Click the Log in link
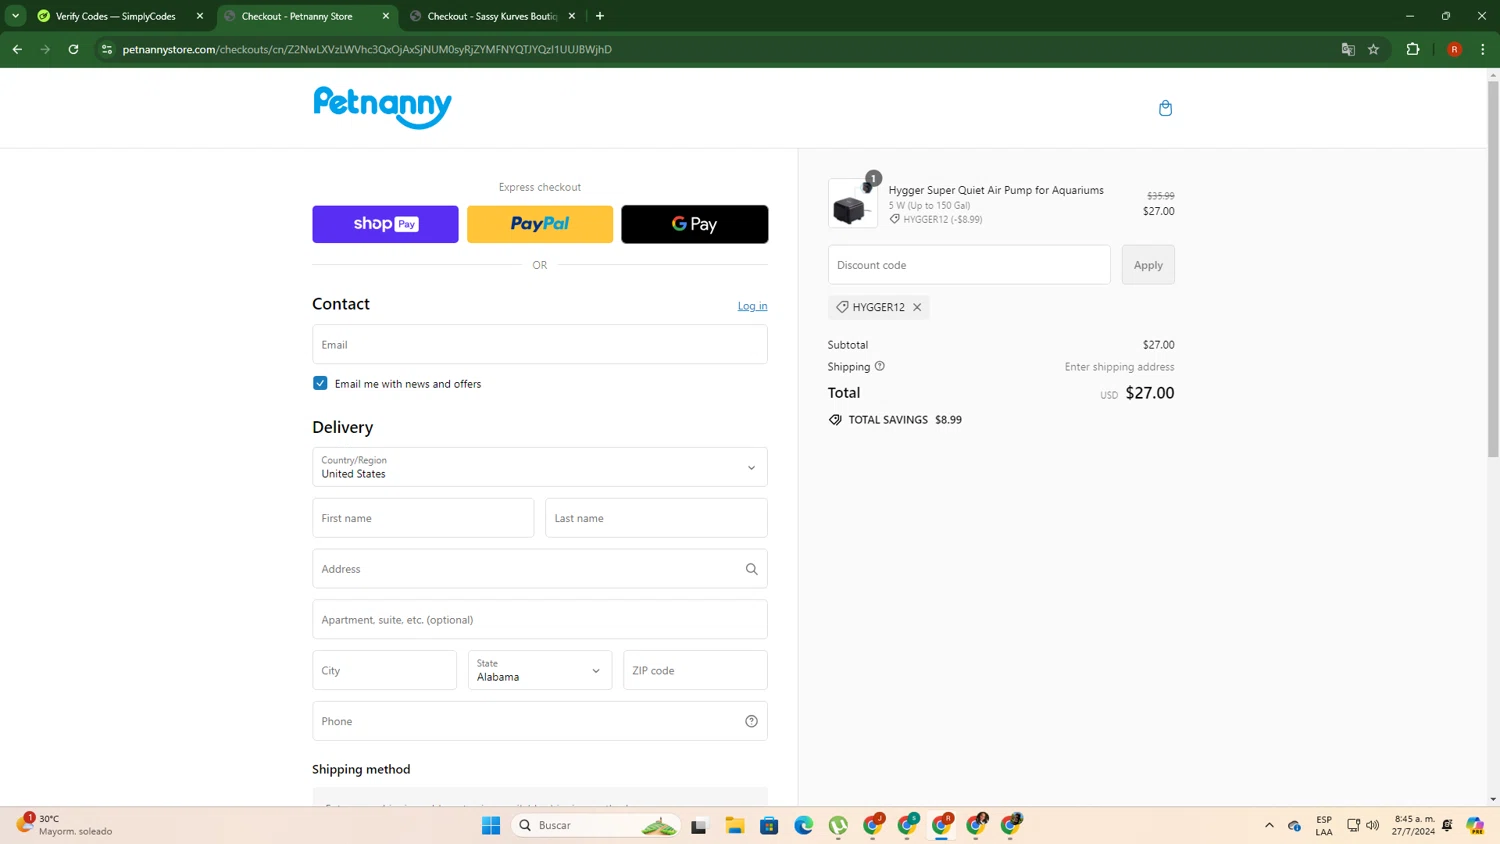 click(753, 306)
